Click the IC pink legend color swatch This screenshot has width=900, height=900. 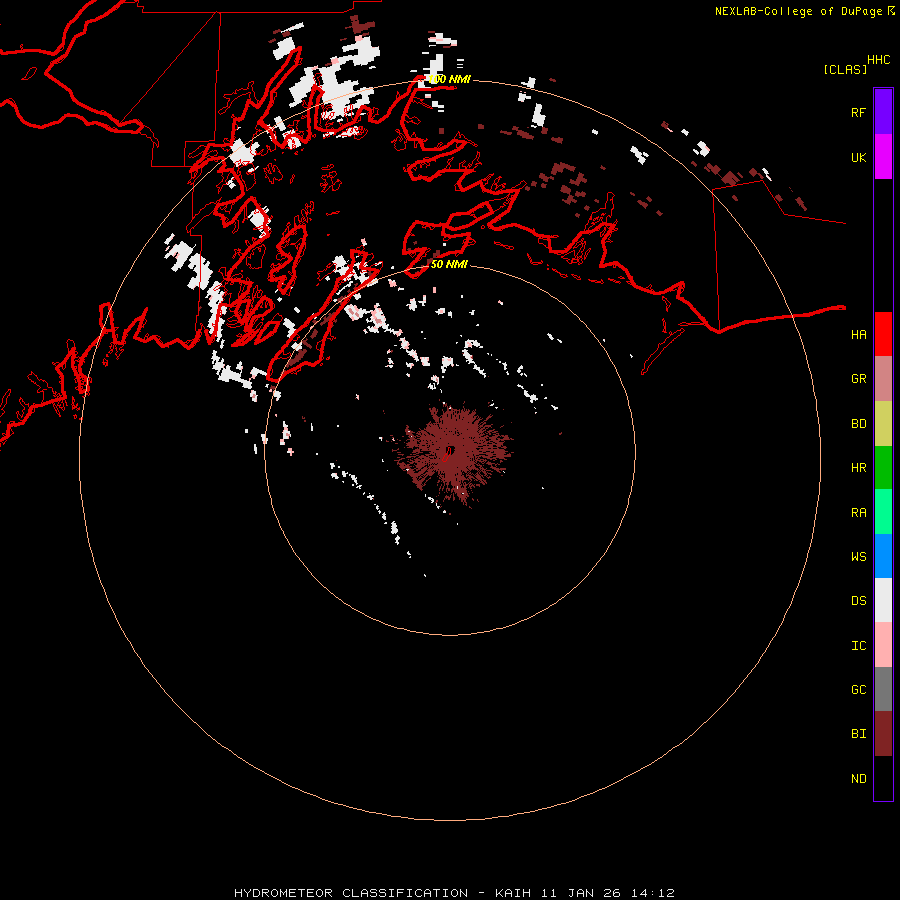[x=883, y=645]
